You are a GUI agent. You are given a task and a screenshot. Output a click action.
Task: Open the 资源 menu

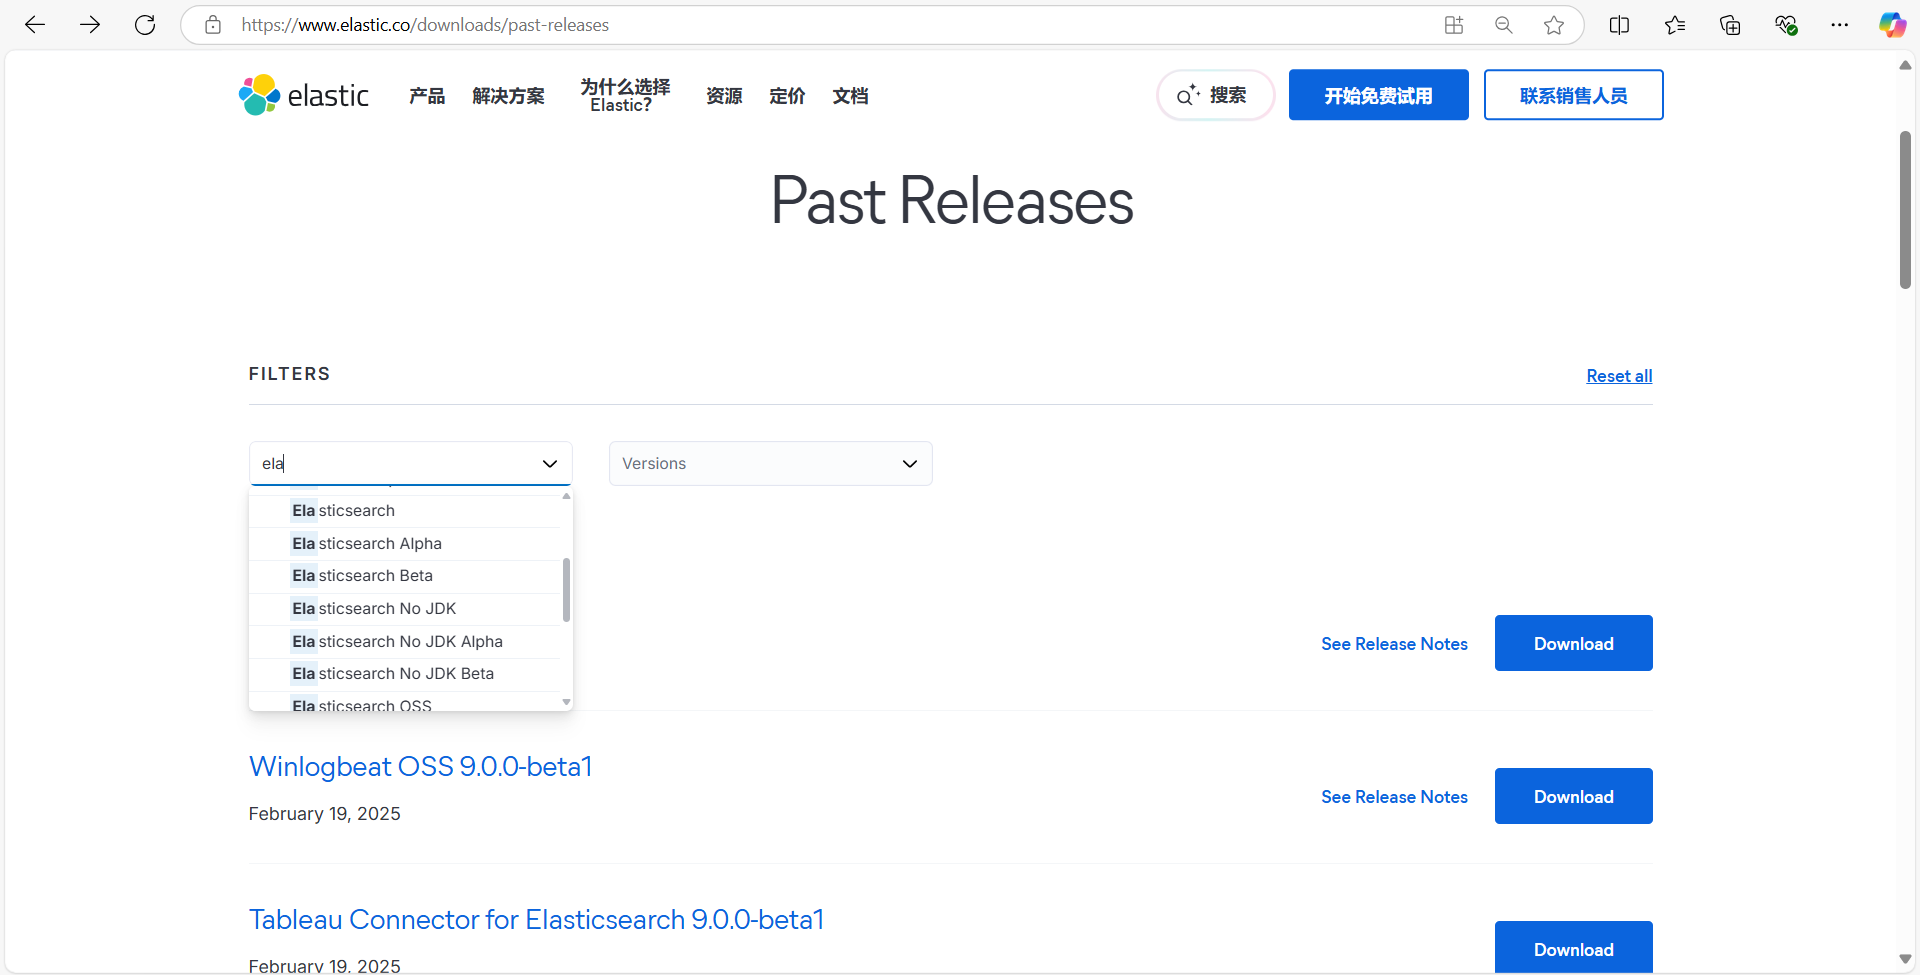(724, 96)
